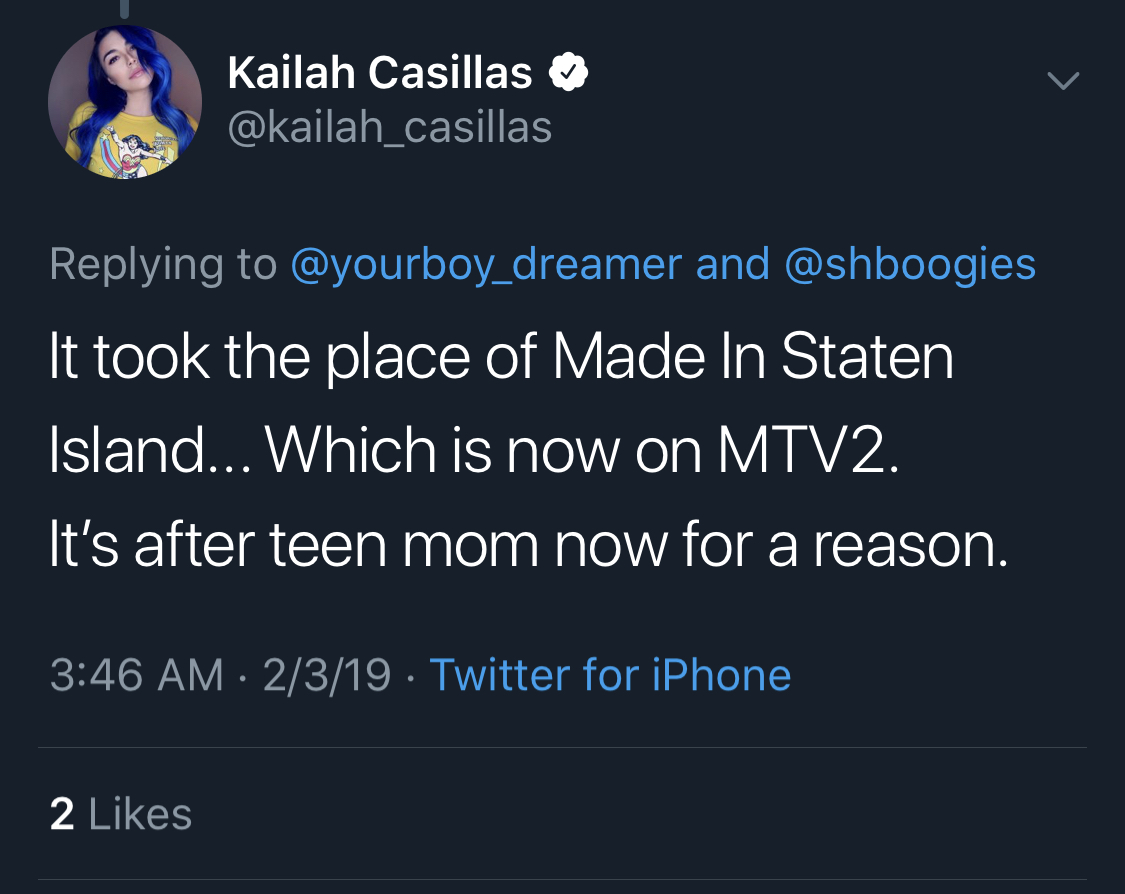The image size is (1125, 894).
Task: Click the word Island in tweet
Action: [127, 451]
